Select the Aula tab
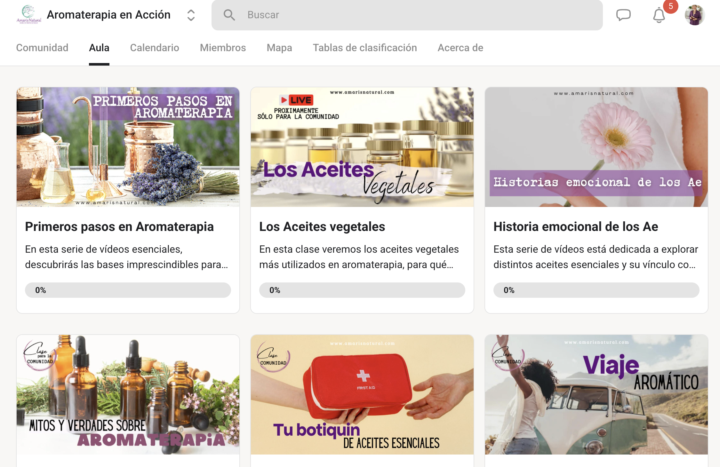 tap(99, 48)
